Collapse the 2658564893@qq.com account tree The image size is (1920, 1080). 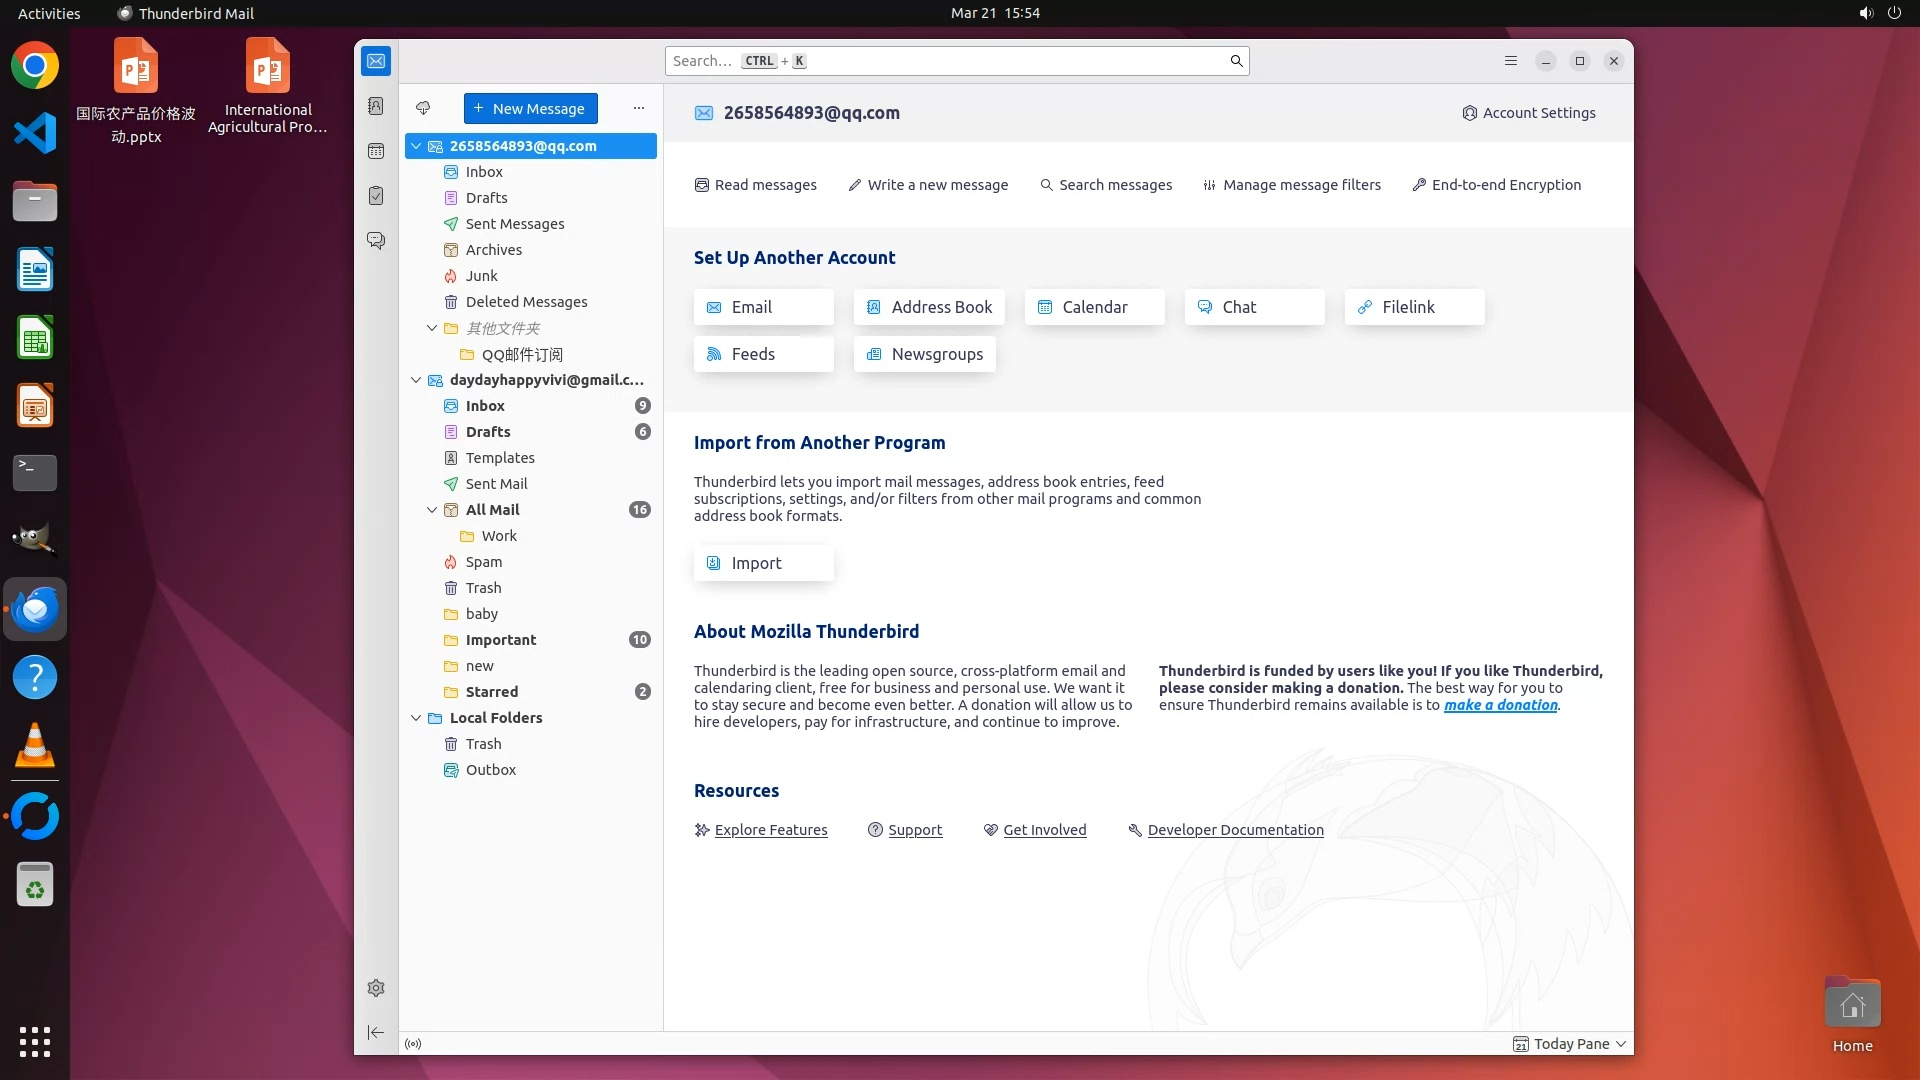click(416, 146)
